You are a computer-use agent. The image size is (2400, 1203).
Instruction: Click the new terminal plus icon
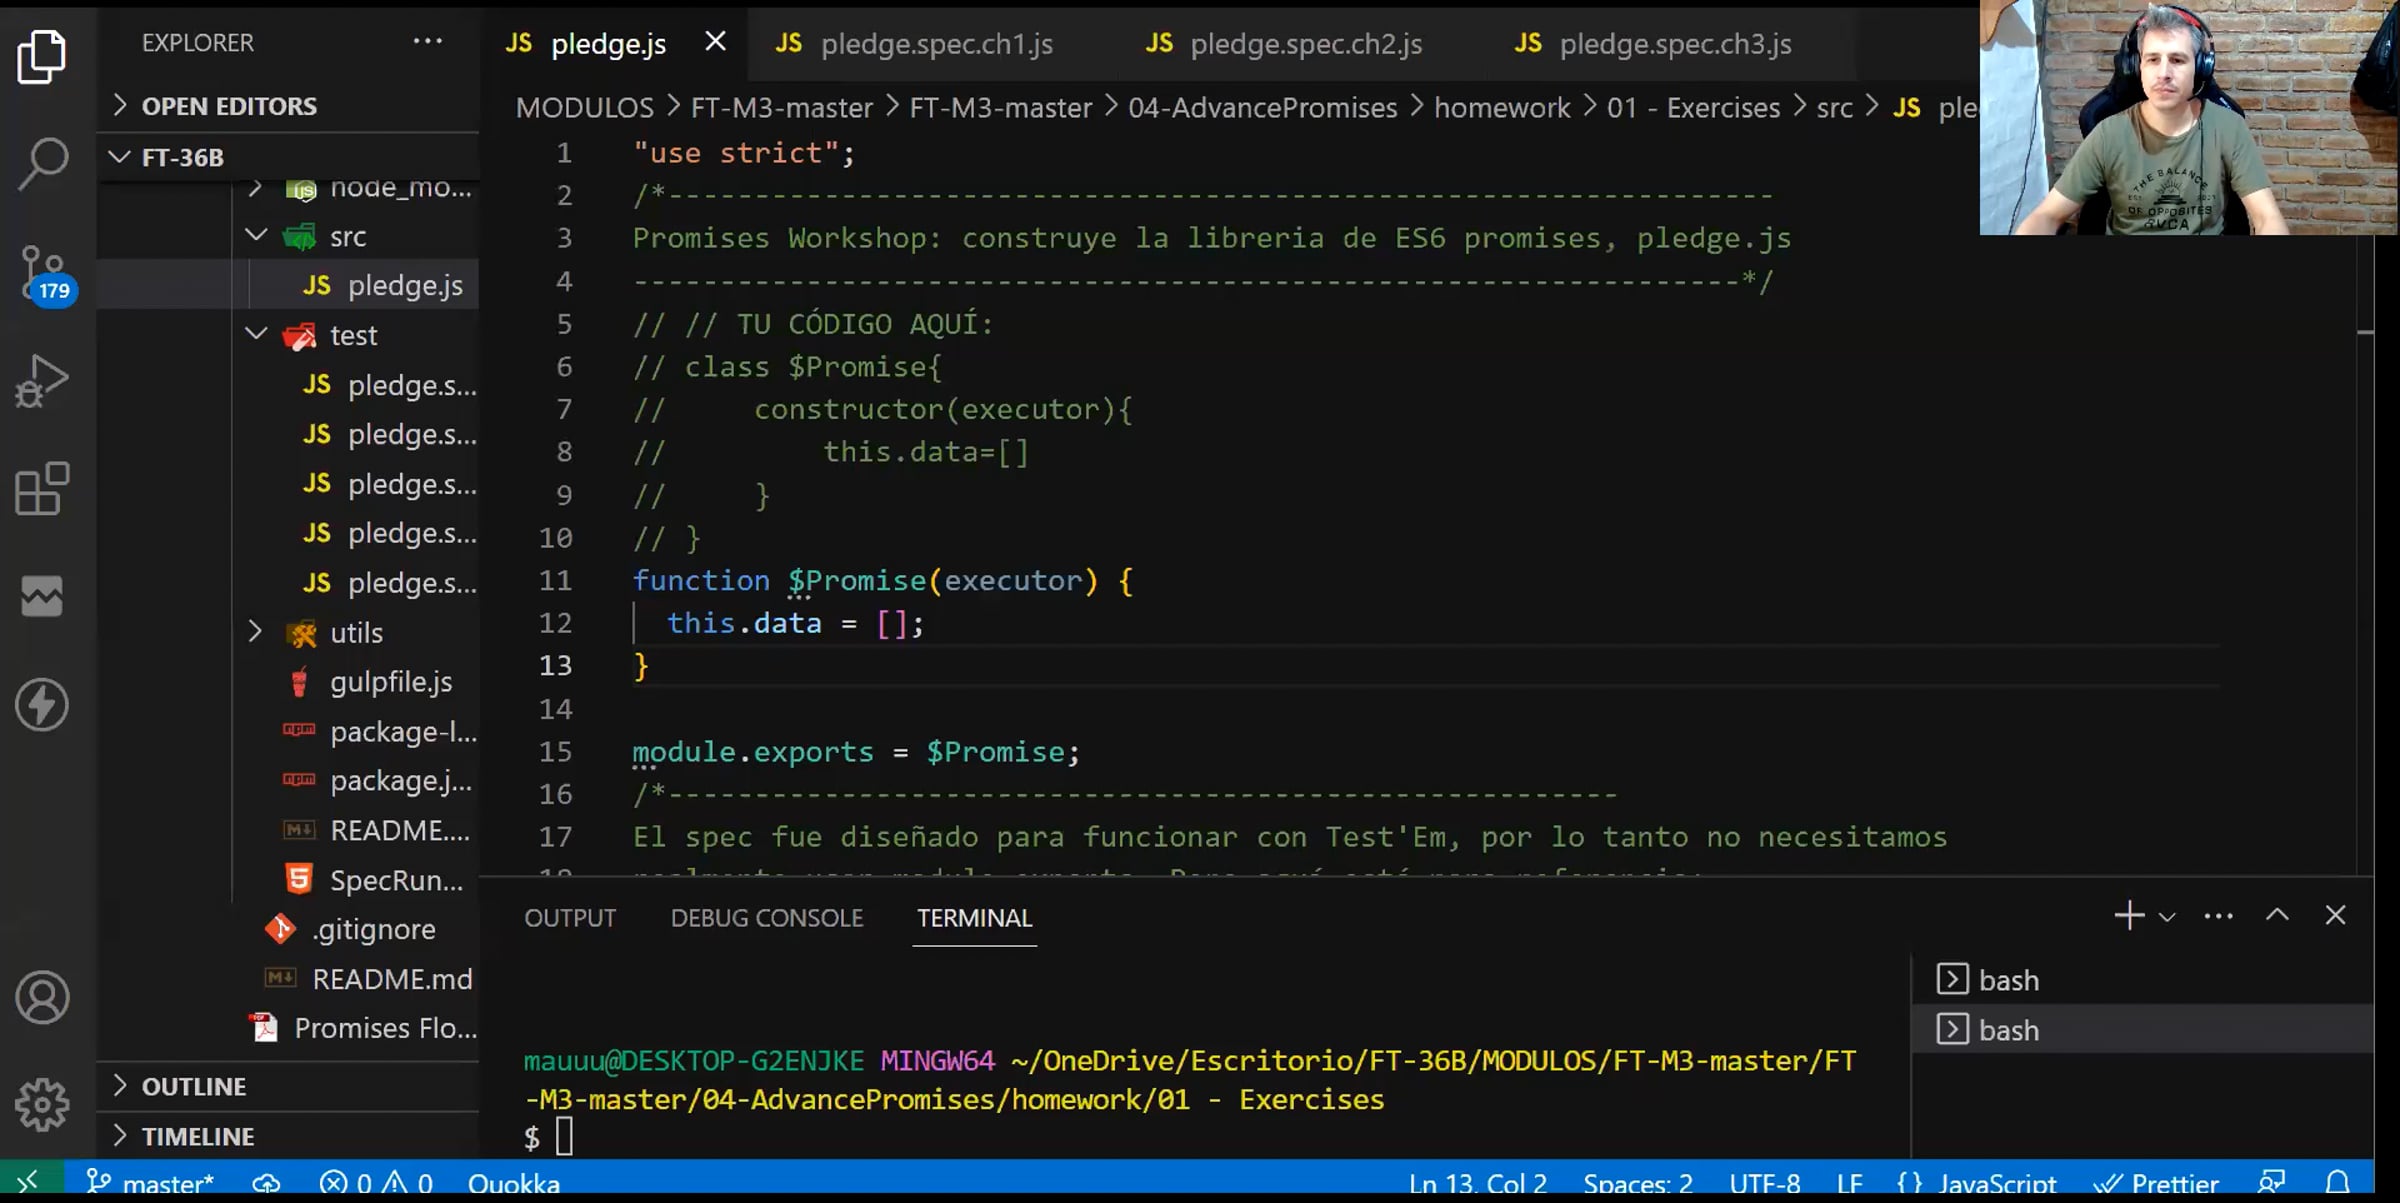[2129, 916]
